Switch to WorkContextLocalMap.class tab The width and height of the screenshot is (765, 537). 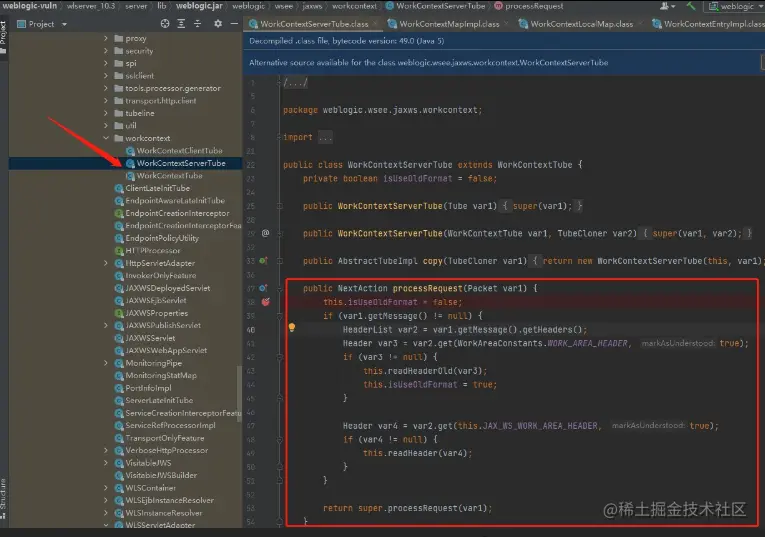click(582, 24)
